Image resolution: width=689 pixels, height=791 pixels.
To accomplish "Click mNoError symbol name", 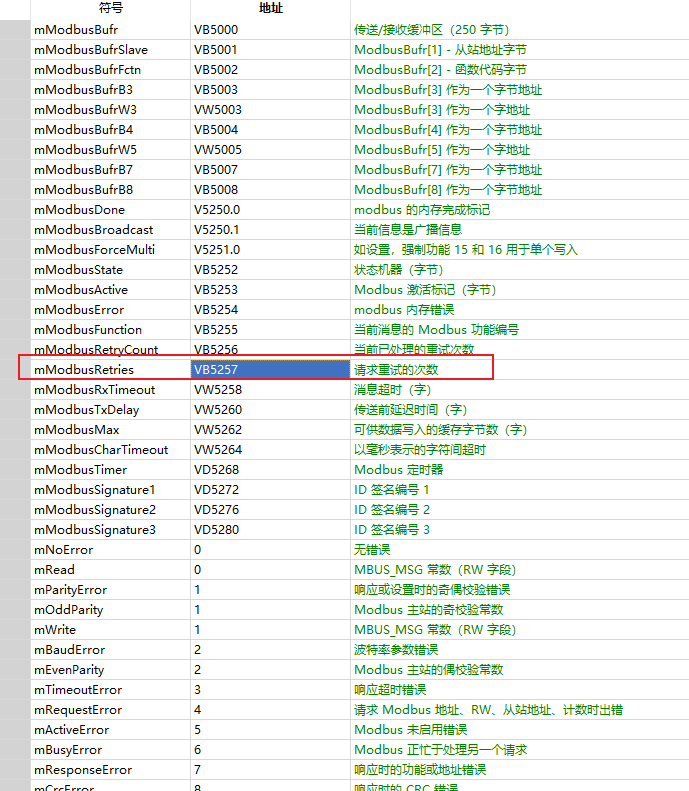I will (x=64, y=550).
